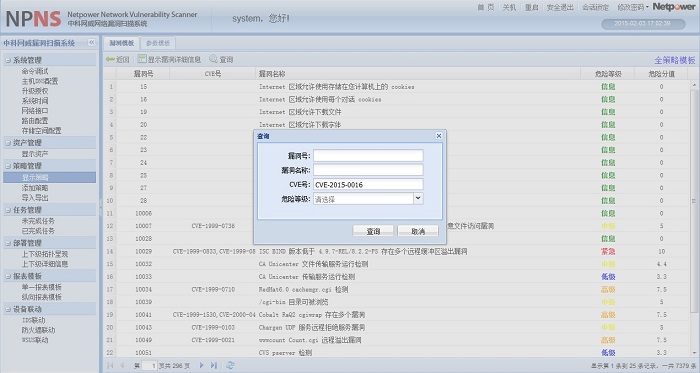
Task: Open 升级授权 in the sidebar
Action: point(35,91)
